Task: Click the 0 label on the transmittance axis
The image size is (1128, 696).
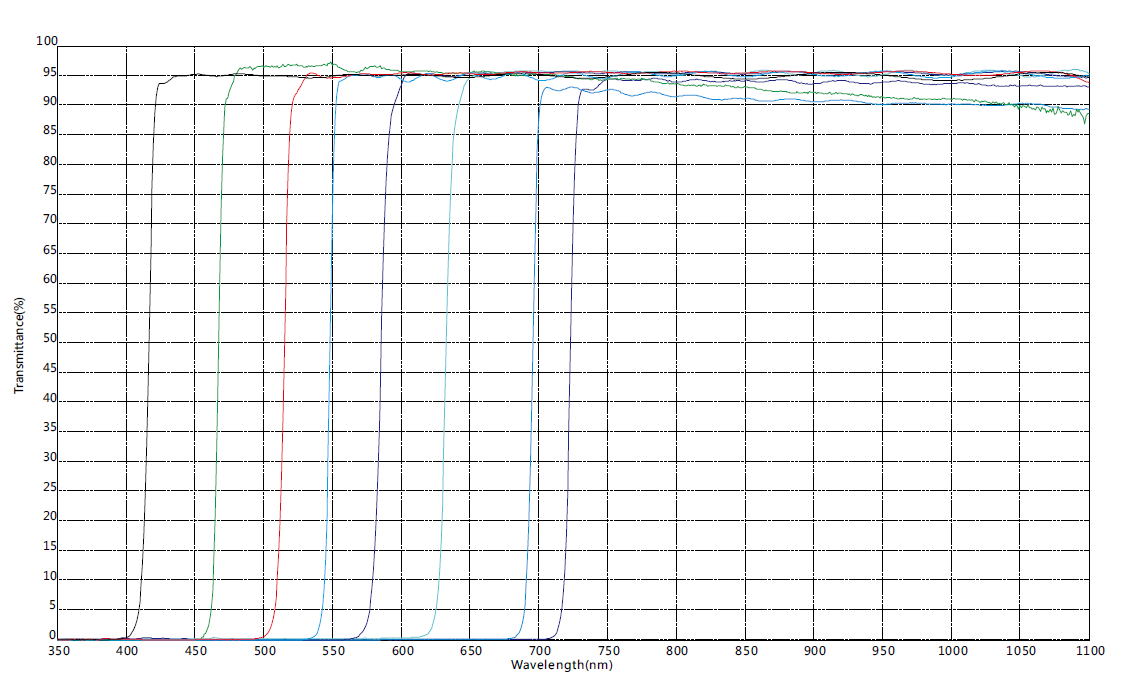Action: (x=53, y=635)
